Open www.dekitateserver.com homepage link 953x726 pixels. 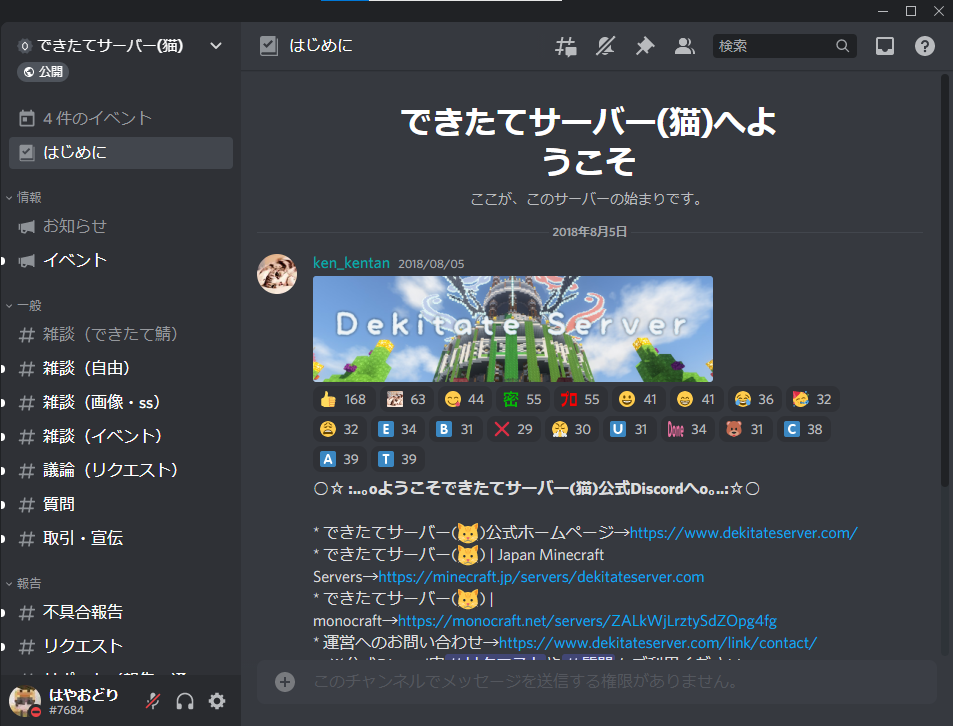[743, 533]
